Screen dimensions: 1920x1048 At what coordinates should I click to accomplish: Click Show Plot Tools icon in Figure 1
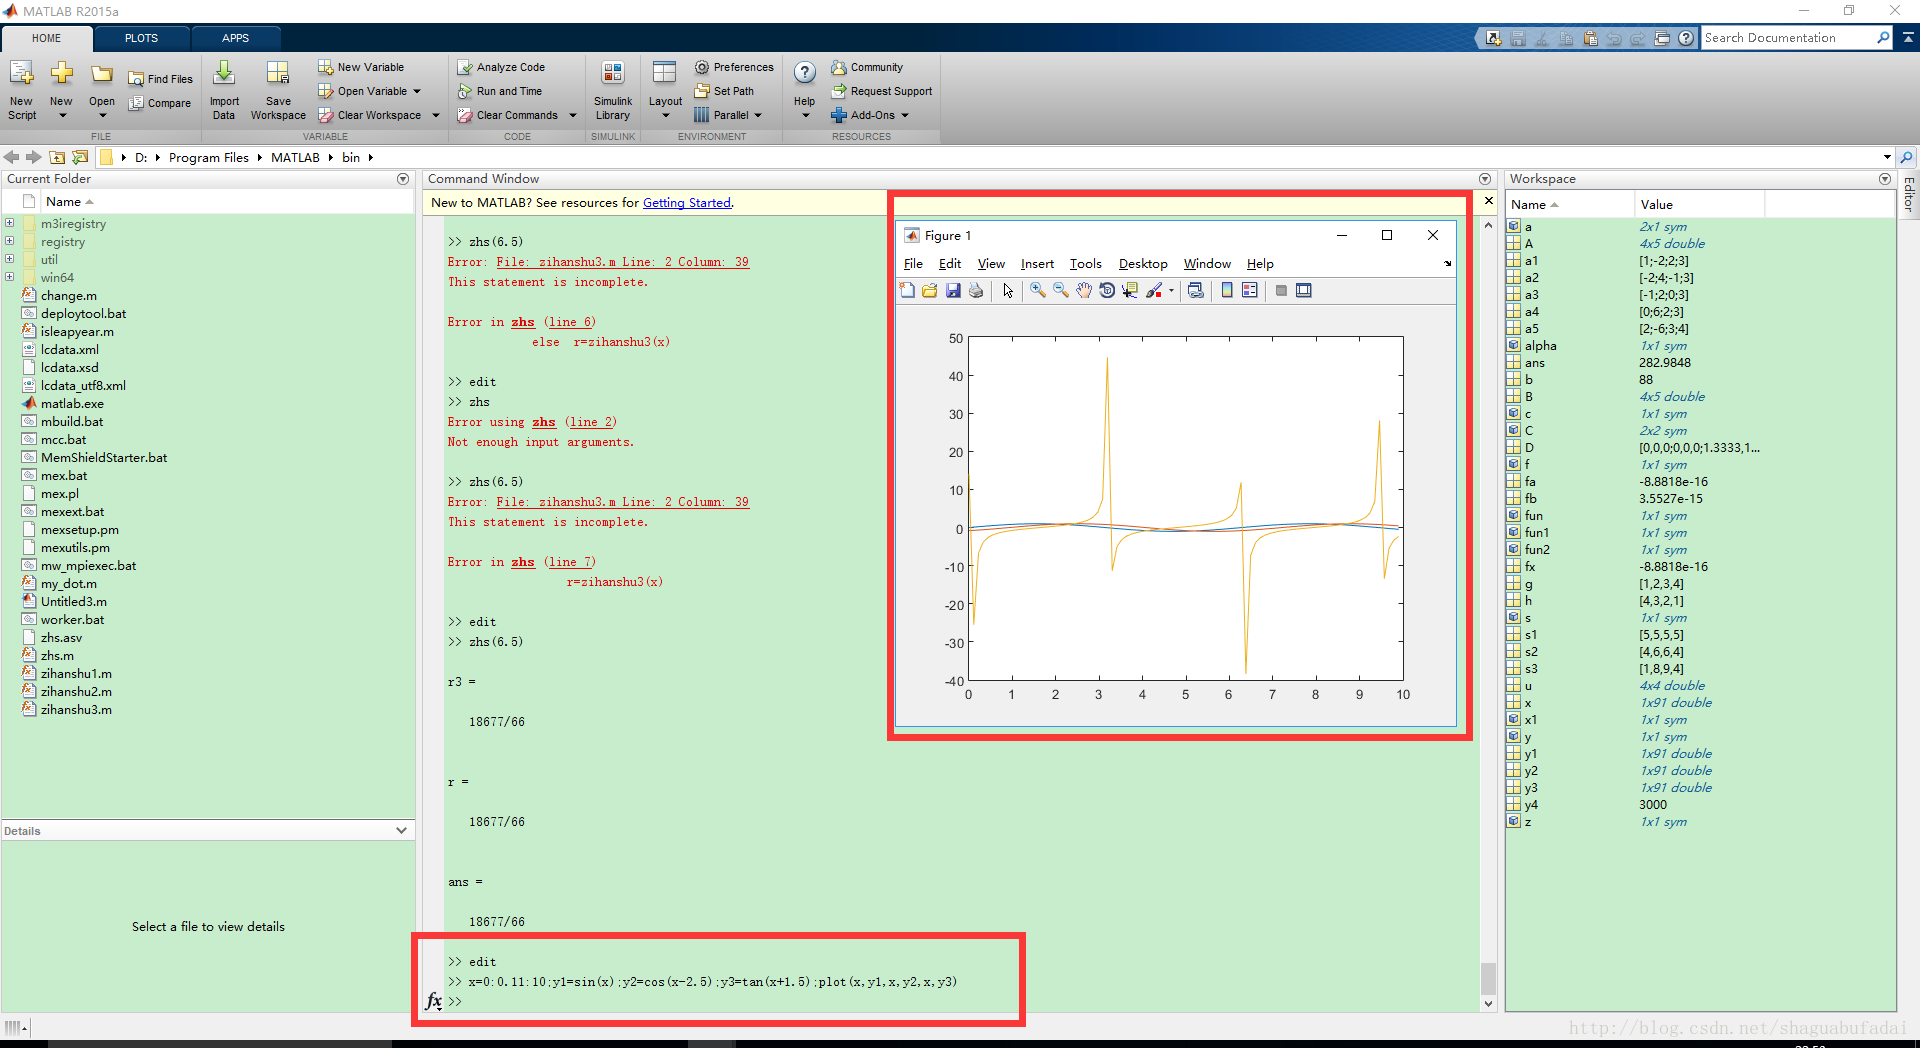(x=1304, y=290)
